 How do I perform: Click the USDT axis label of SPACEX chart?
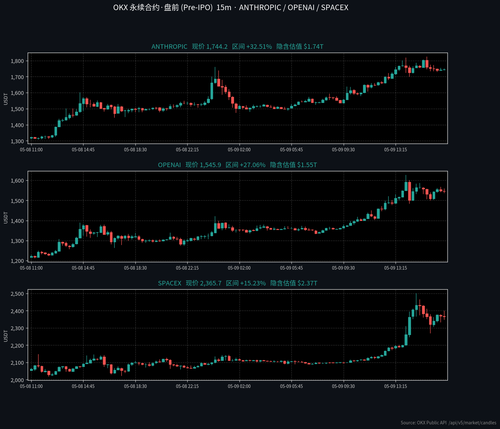coord(6,336)
